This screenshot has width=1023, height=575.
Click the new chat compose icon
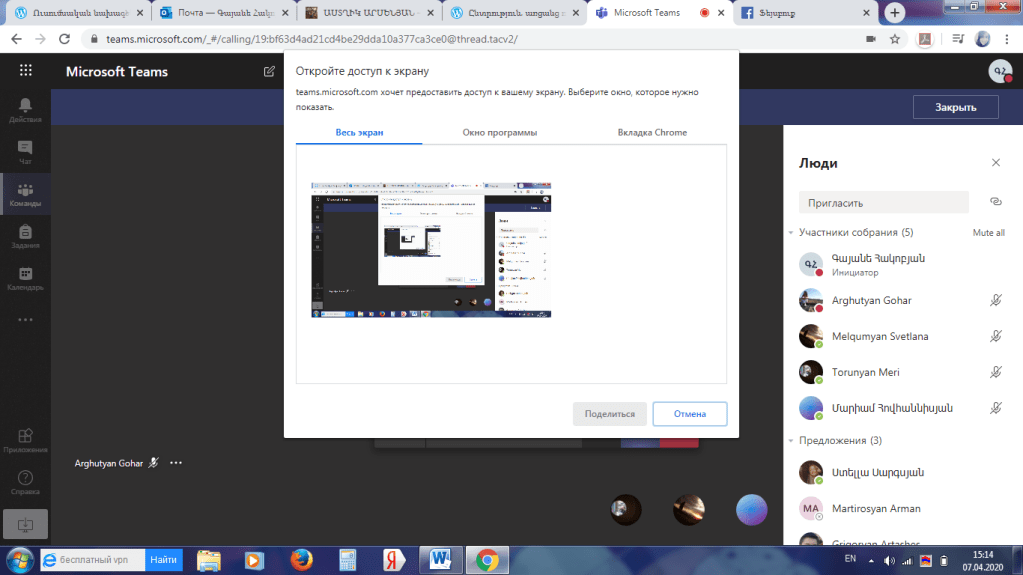(269, 72)
